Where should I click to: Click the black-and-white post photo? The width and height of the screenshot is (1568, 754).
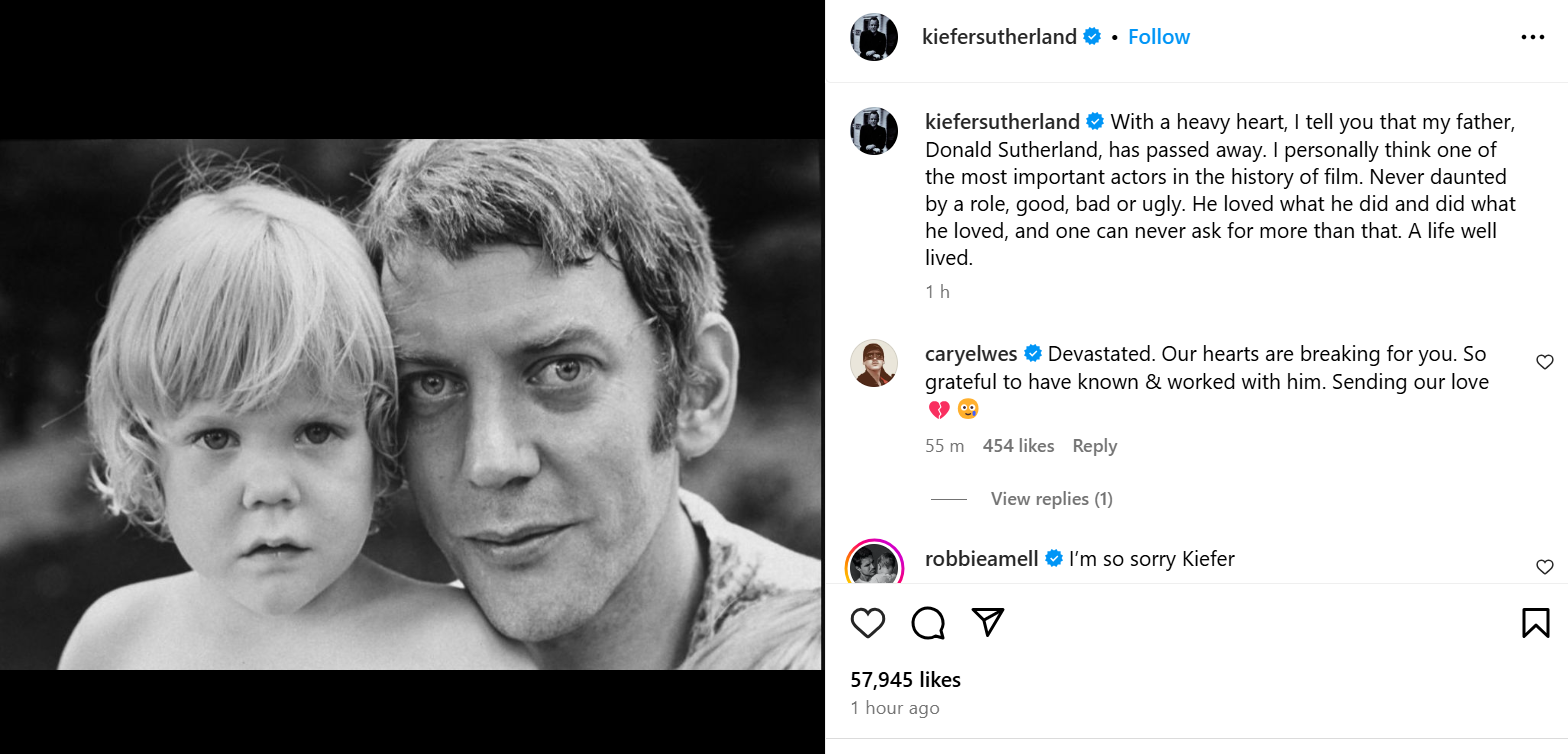pyautogui.click(x=411, y=404)
